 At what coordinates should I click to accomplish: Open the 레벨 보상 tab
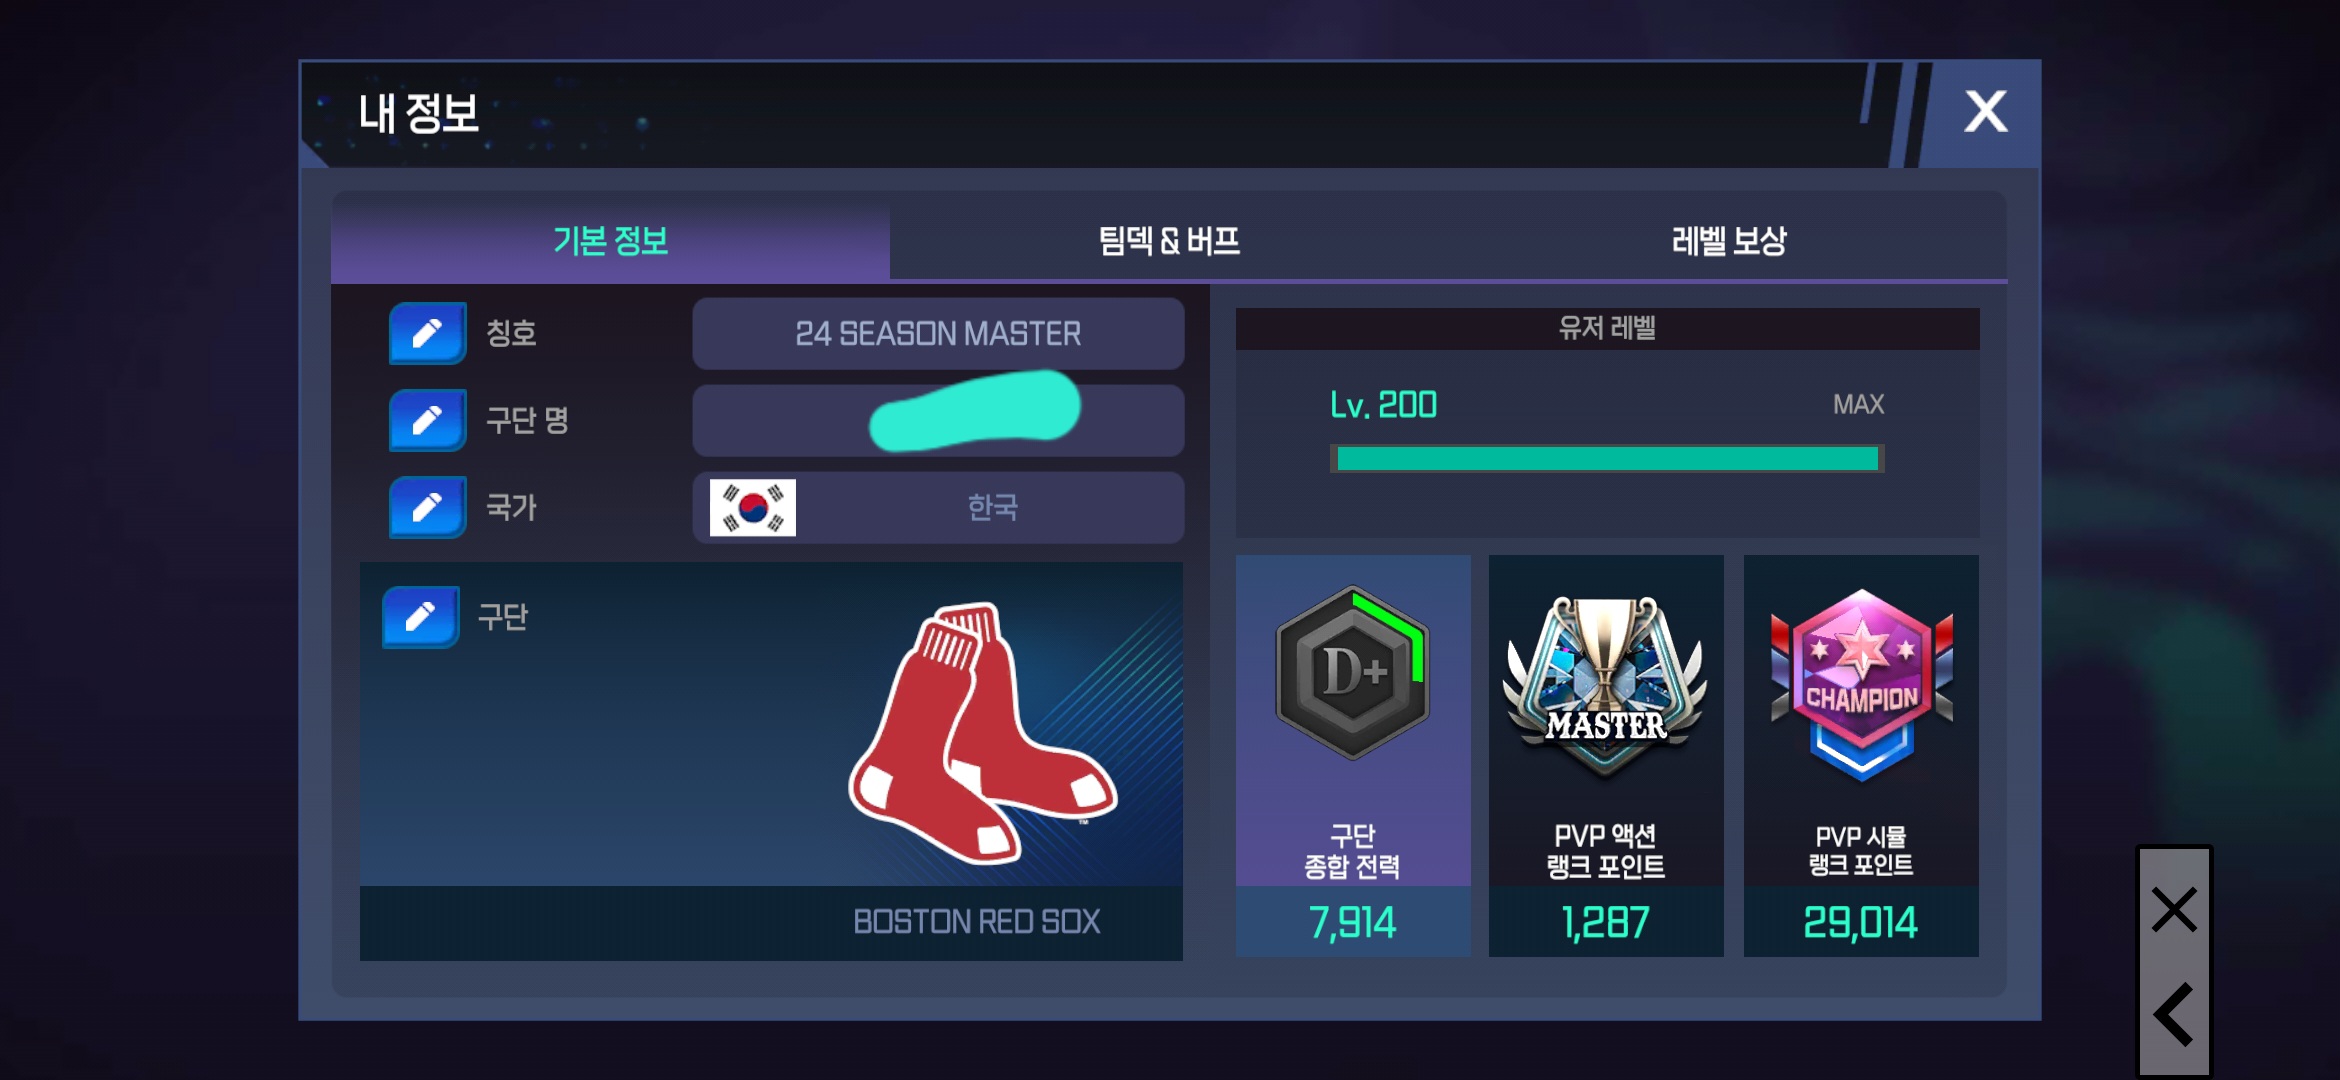tap(1729, 240)
